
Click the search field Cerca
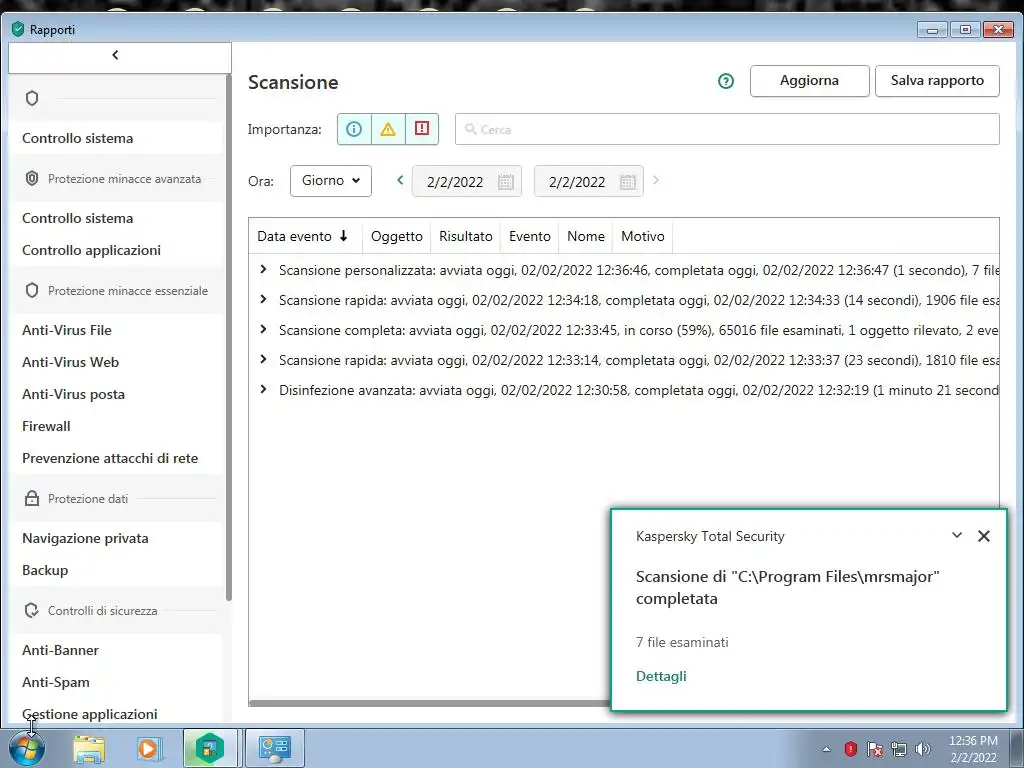[727, 129]
